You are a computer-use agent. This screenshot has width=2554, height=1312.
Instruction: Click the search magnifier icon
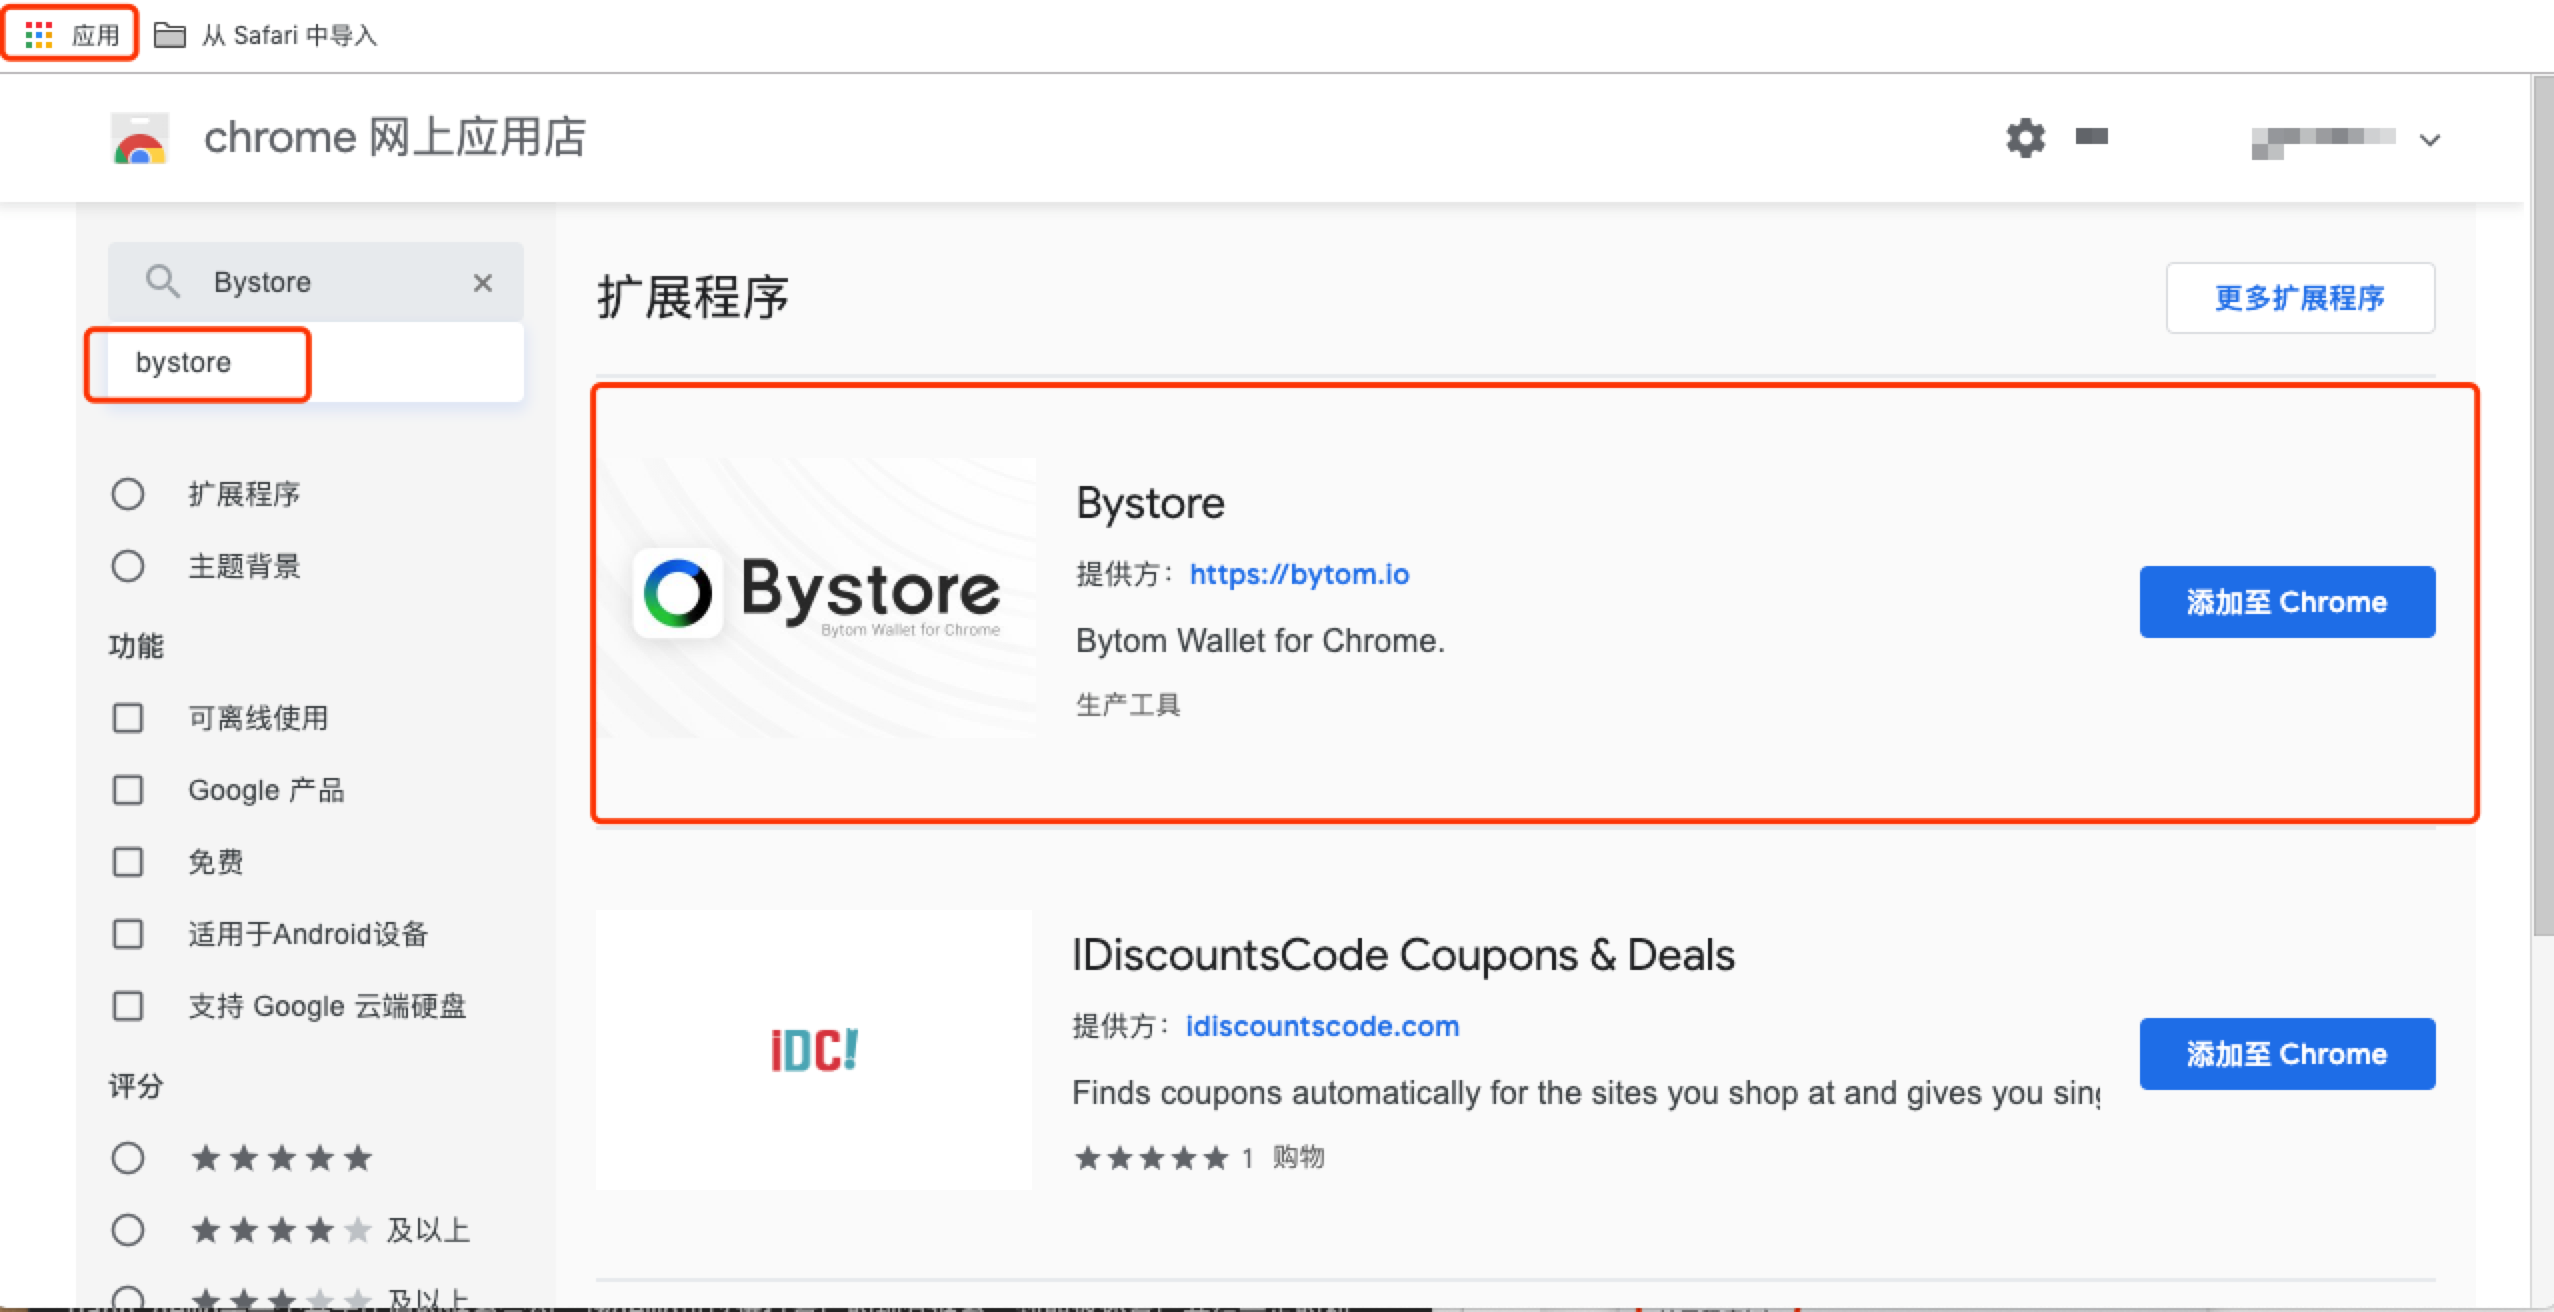point(162,282)
